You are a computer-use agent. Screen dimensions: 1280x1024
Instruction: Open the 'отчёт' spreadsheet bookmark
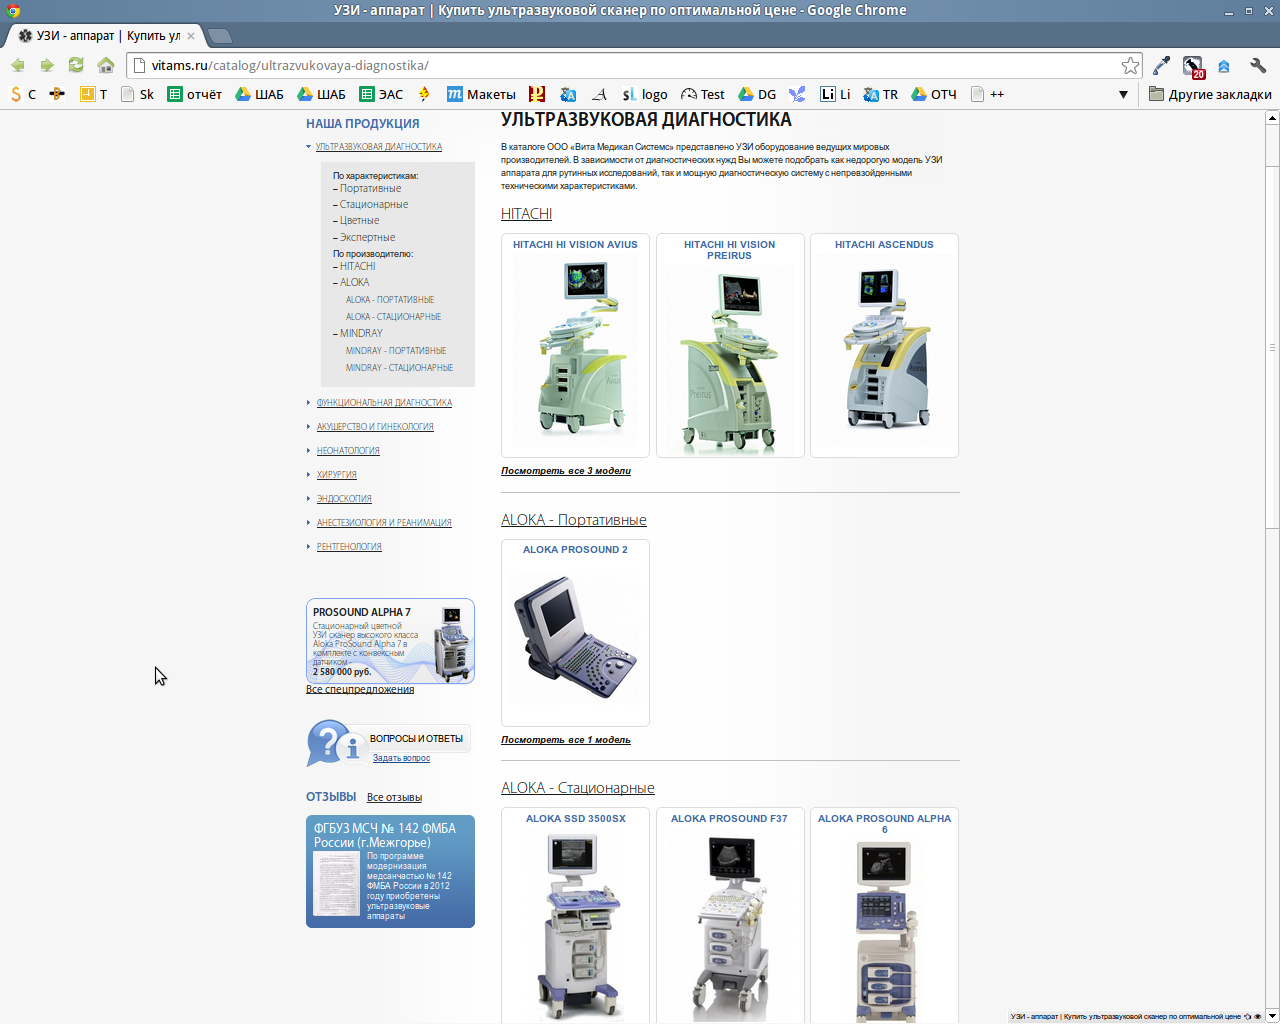pyautogui.click(x=195, y=94)
